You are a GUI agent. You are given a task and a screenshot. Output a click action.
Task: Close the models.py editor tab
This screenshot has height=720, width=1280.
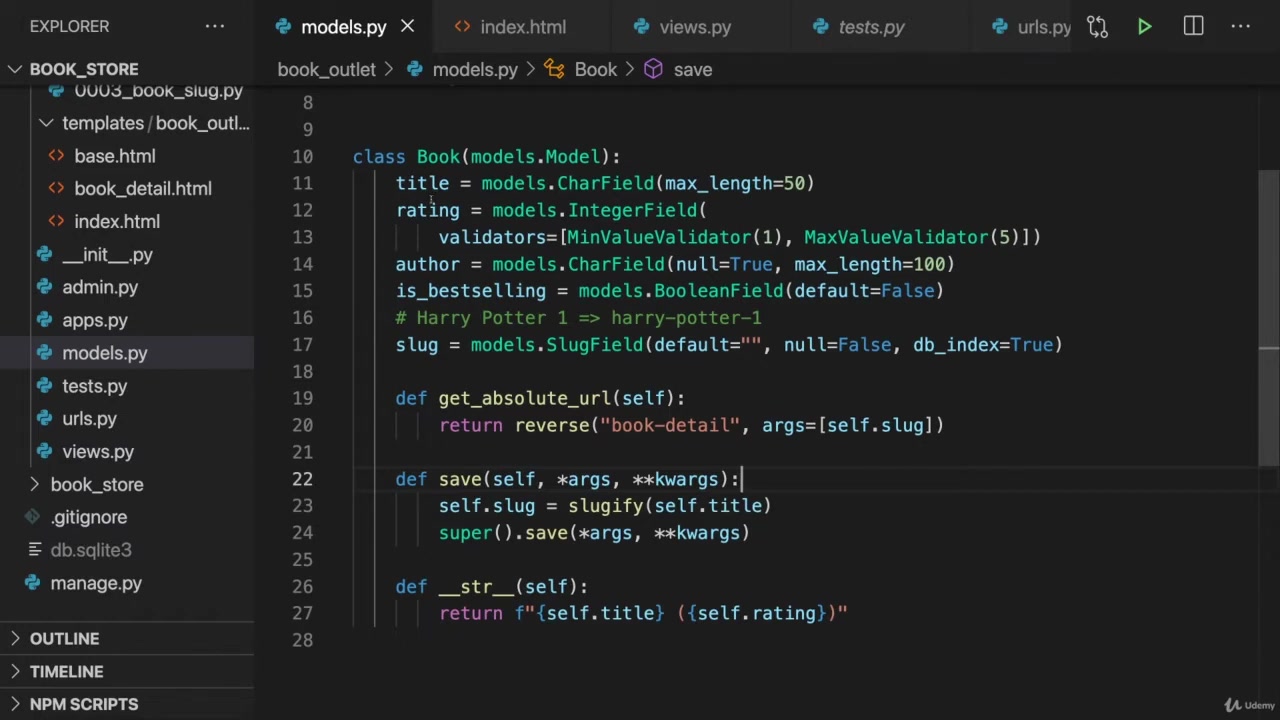pyautogui.click(x=408, y=27)
